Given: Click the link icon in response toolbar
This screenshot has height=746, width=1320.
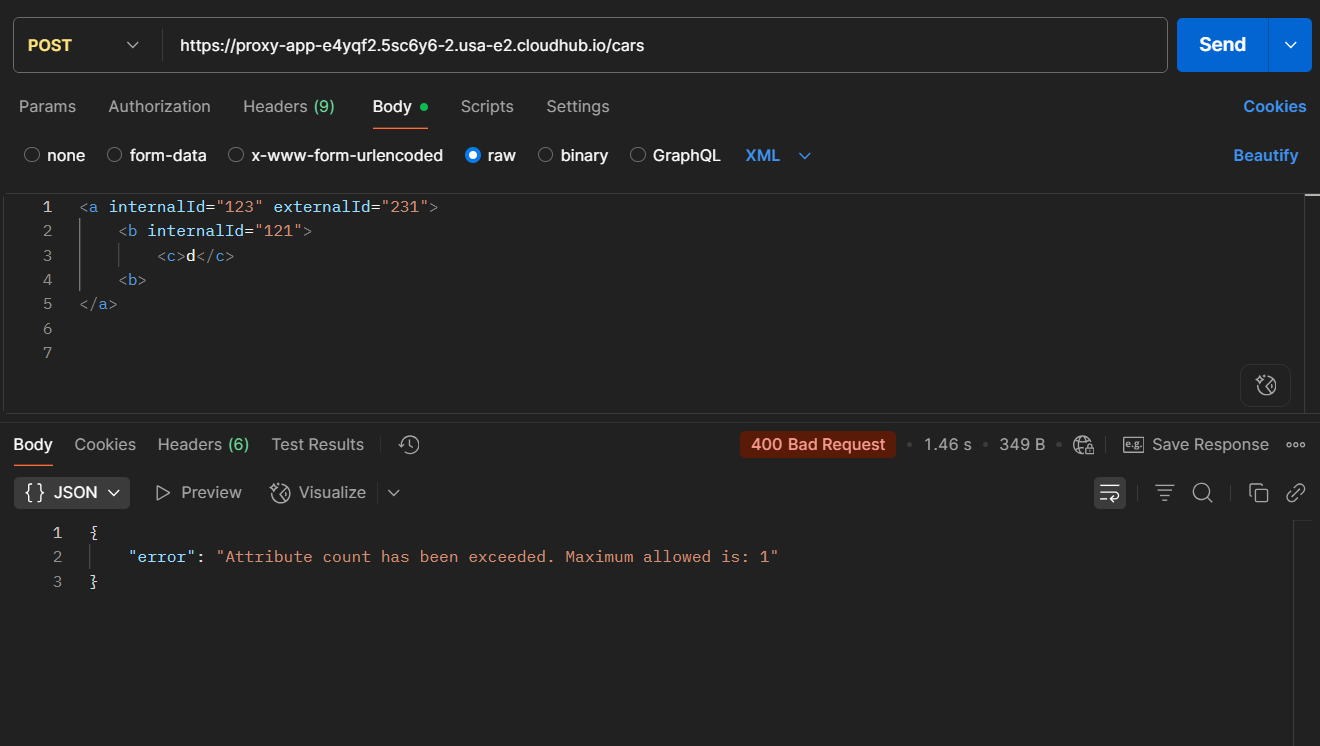Looking at the screenshot, I should (1296, 493).
